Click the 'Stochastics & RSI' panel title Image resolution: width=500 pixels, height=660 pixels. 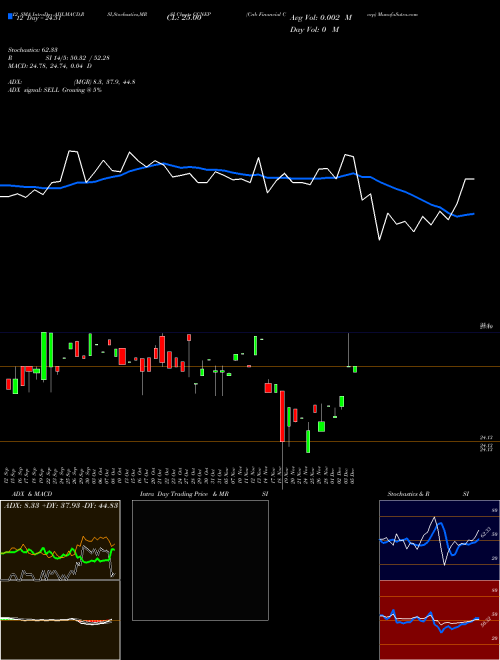coord(428,494)
